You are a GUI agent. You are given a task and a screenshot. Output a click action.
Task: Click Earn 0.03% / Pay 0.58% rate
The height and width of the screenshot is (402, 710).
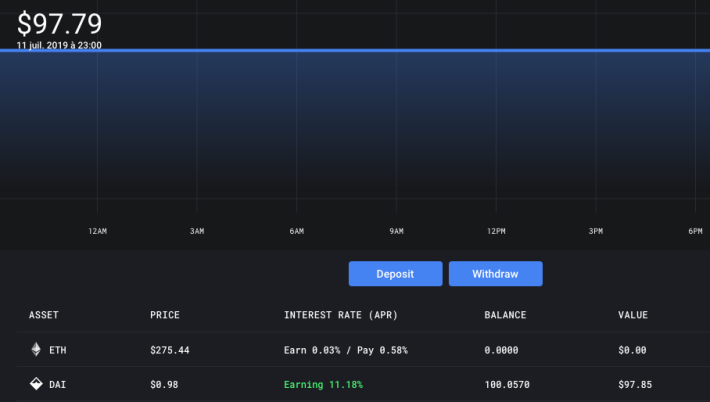point(345,350)
